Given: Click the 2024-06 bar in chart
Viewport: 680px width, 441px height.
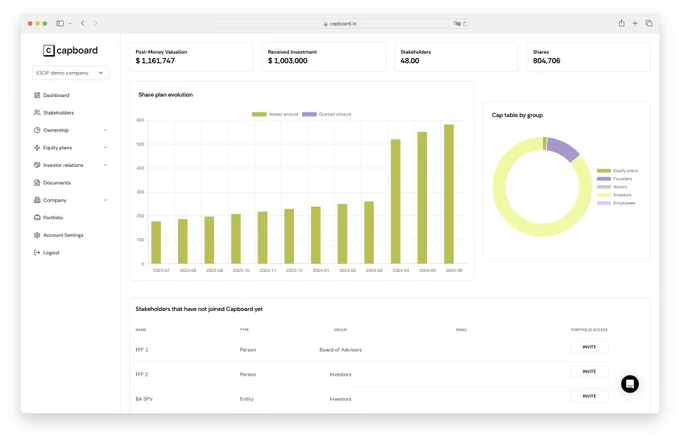Looking at the screenshot, I should [449, 194].
